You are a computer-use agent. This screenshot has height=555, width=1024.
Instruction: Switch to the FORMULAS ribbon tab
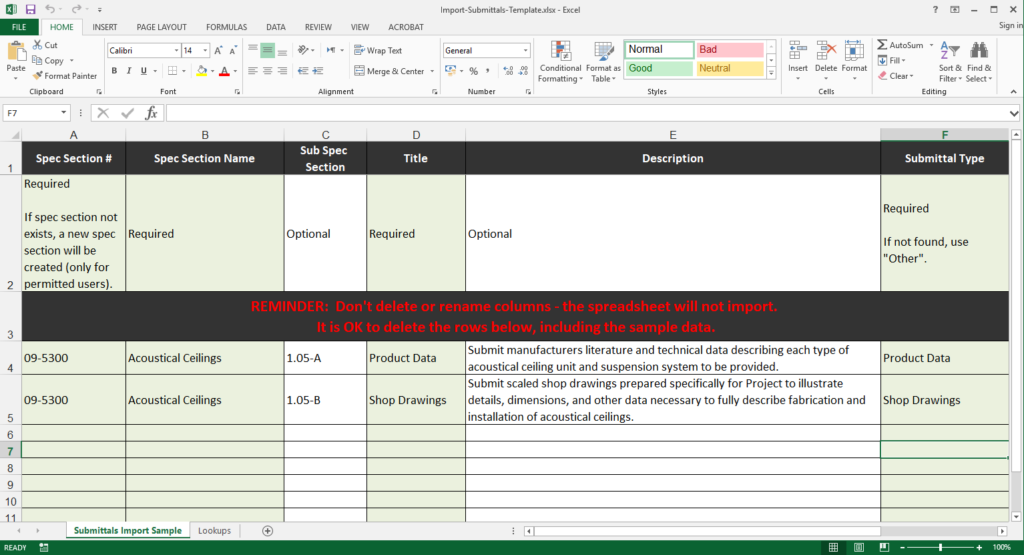click(x=226, y=27)
